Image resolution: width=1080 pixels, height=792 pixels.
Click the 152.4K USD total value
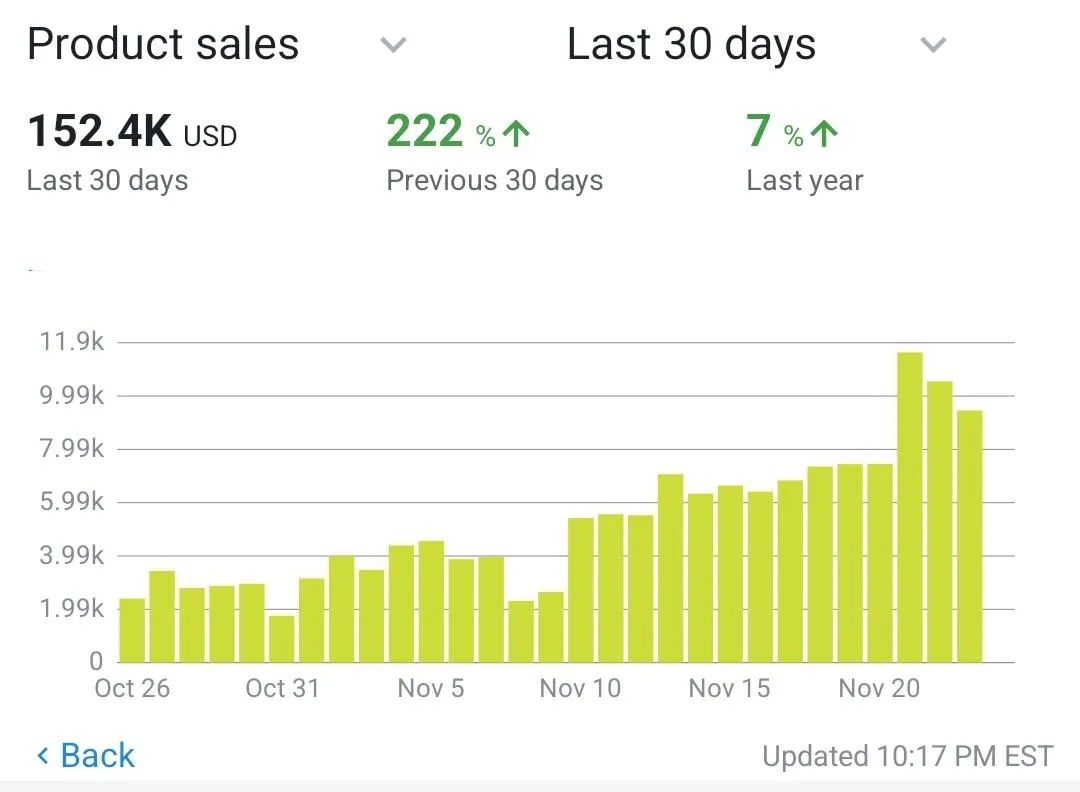pyautogui.click(x=132, y=133)
